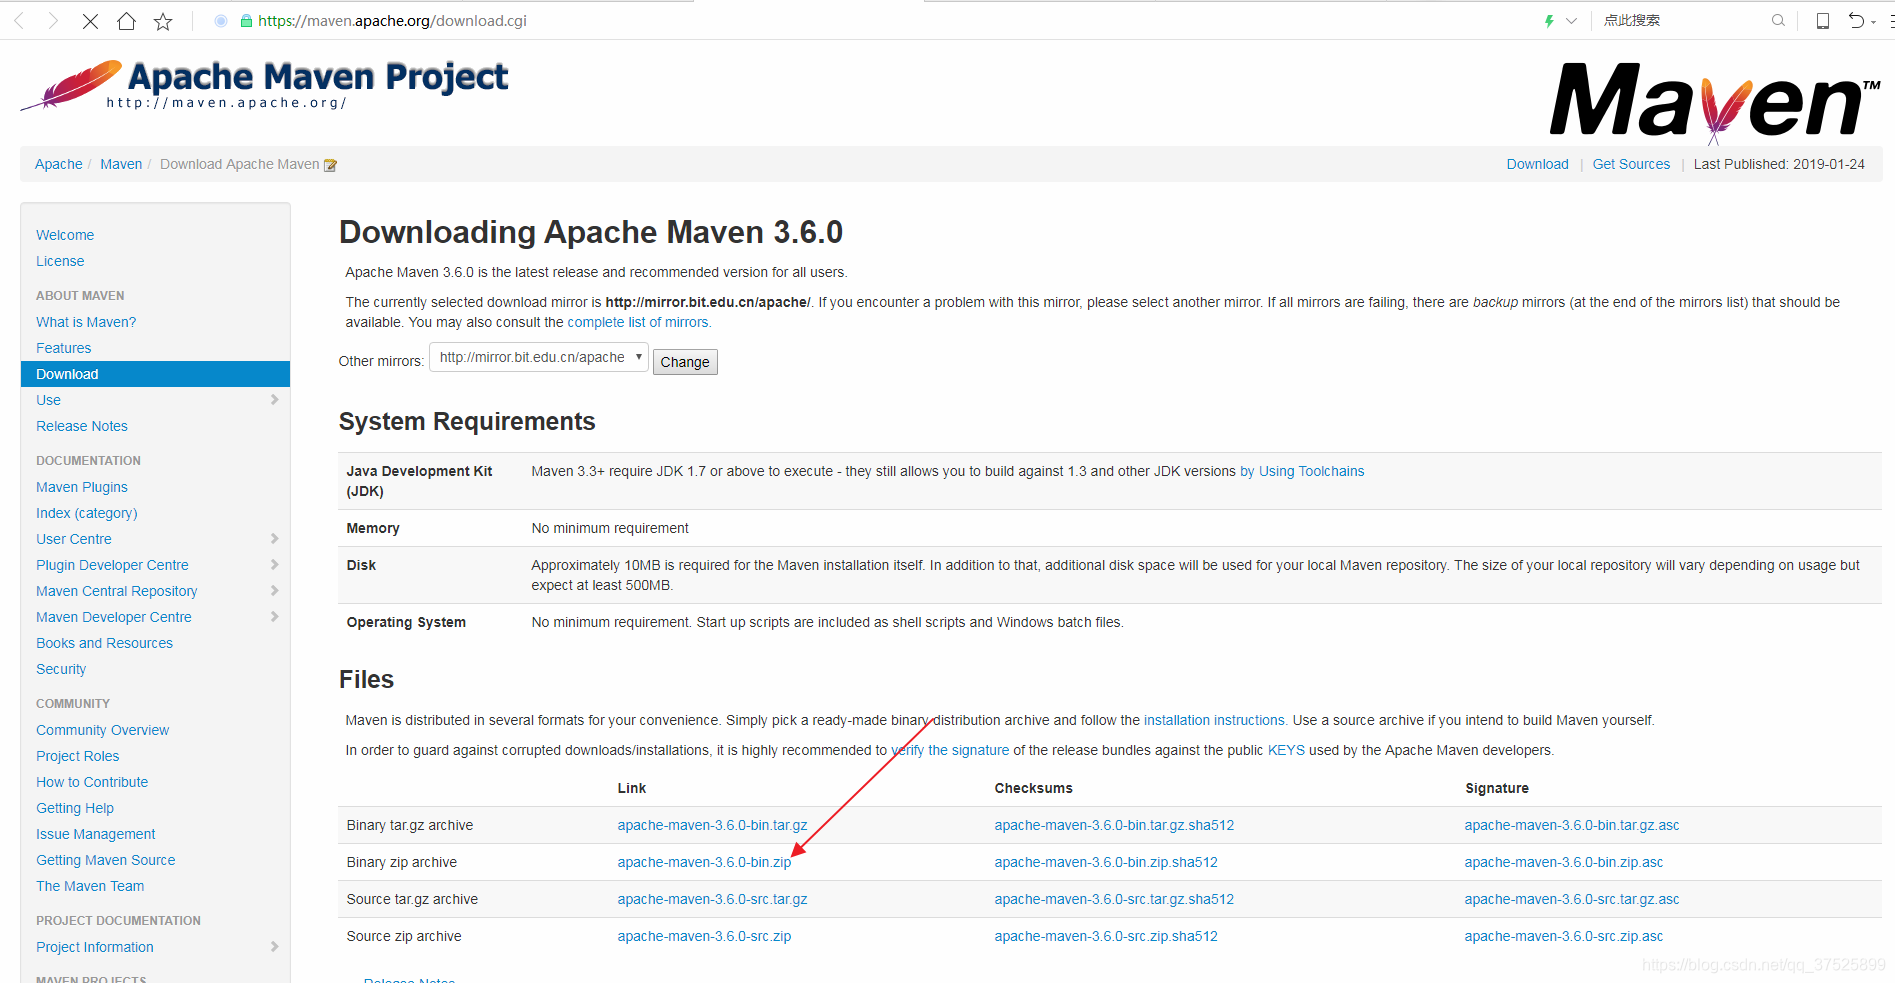Open the Welcome sidebar item
Screen dimensions: 1895x983
(x=65, y=235)
